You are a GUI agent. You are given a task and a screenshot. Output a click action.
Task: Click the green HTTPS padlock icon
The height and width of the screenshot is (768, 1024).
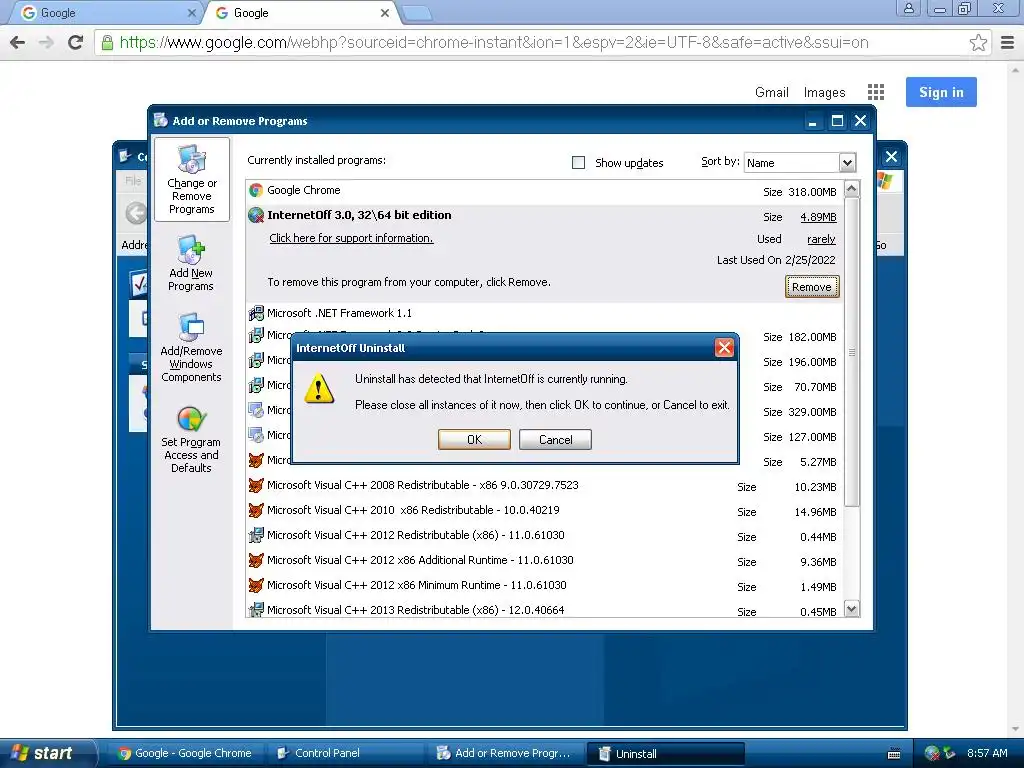[106, 42]
